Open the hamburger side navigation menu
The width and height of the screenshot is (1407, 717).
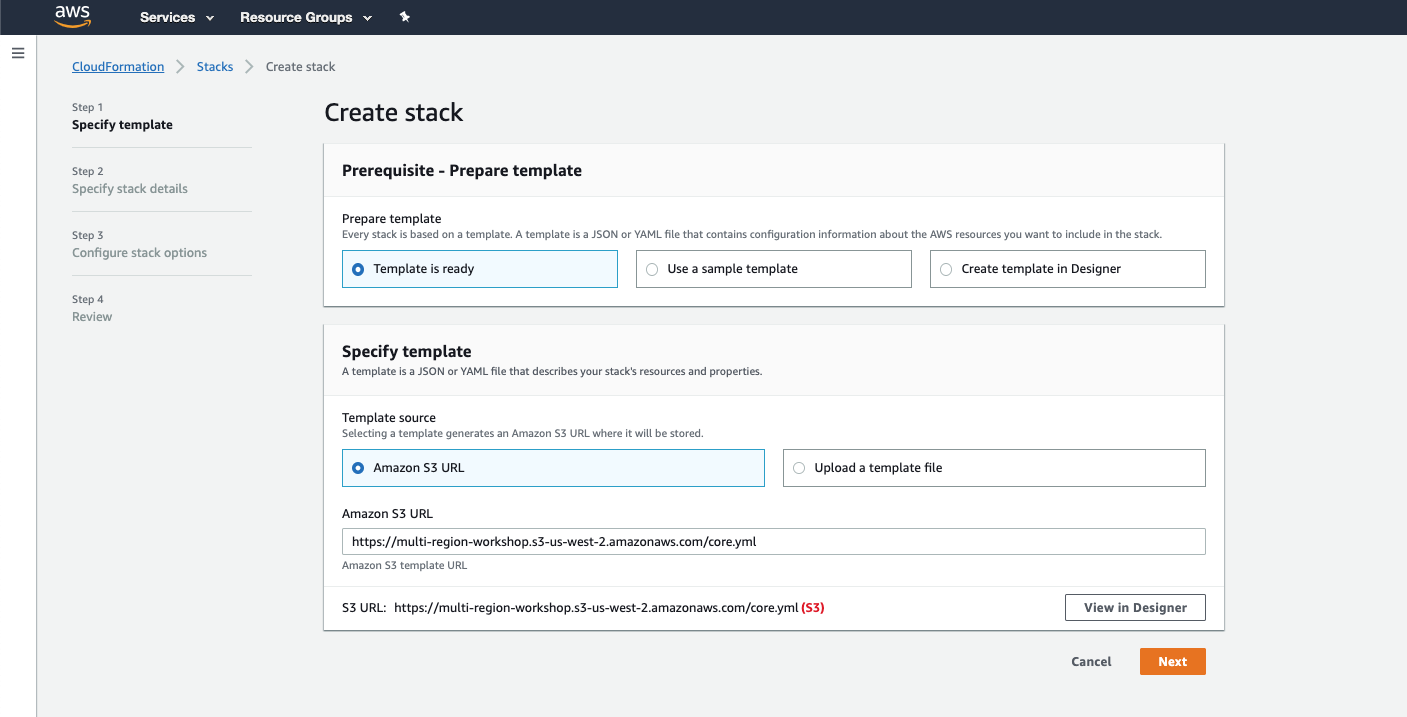coord(18,53)
